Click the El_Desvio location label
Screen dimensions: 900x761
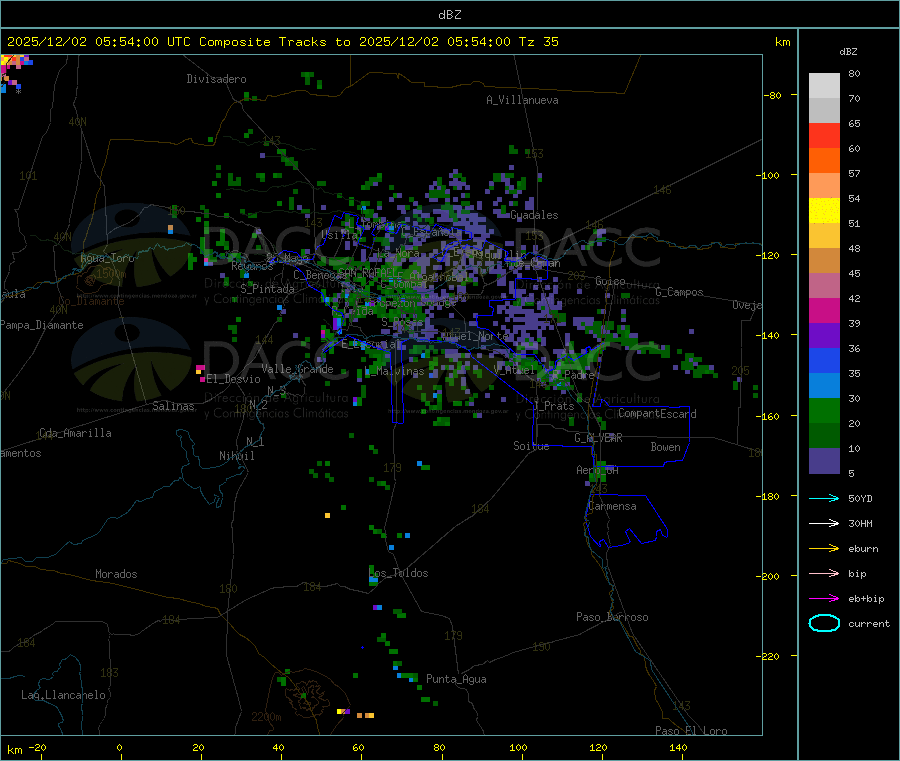click(233, 379)
